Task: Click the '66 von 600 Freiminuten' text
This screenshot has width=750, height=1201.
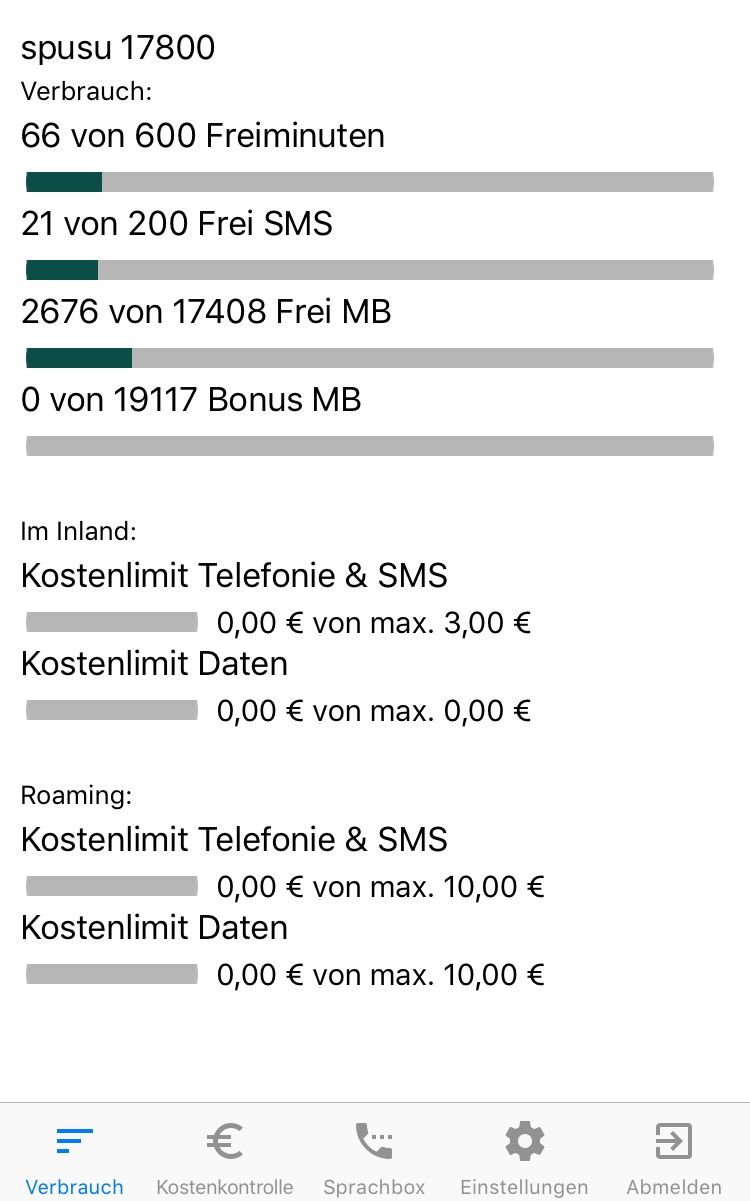Action: coord(203,136)
